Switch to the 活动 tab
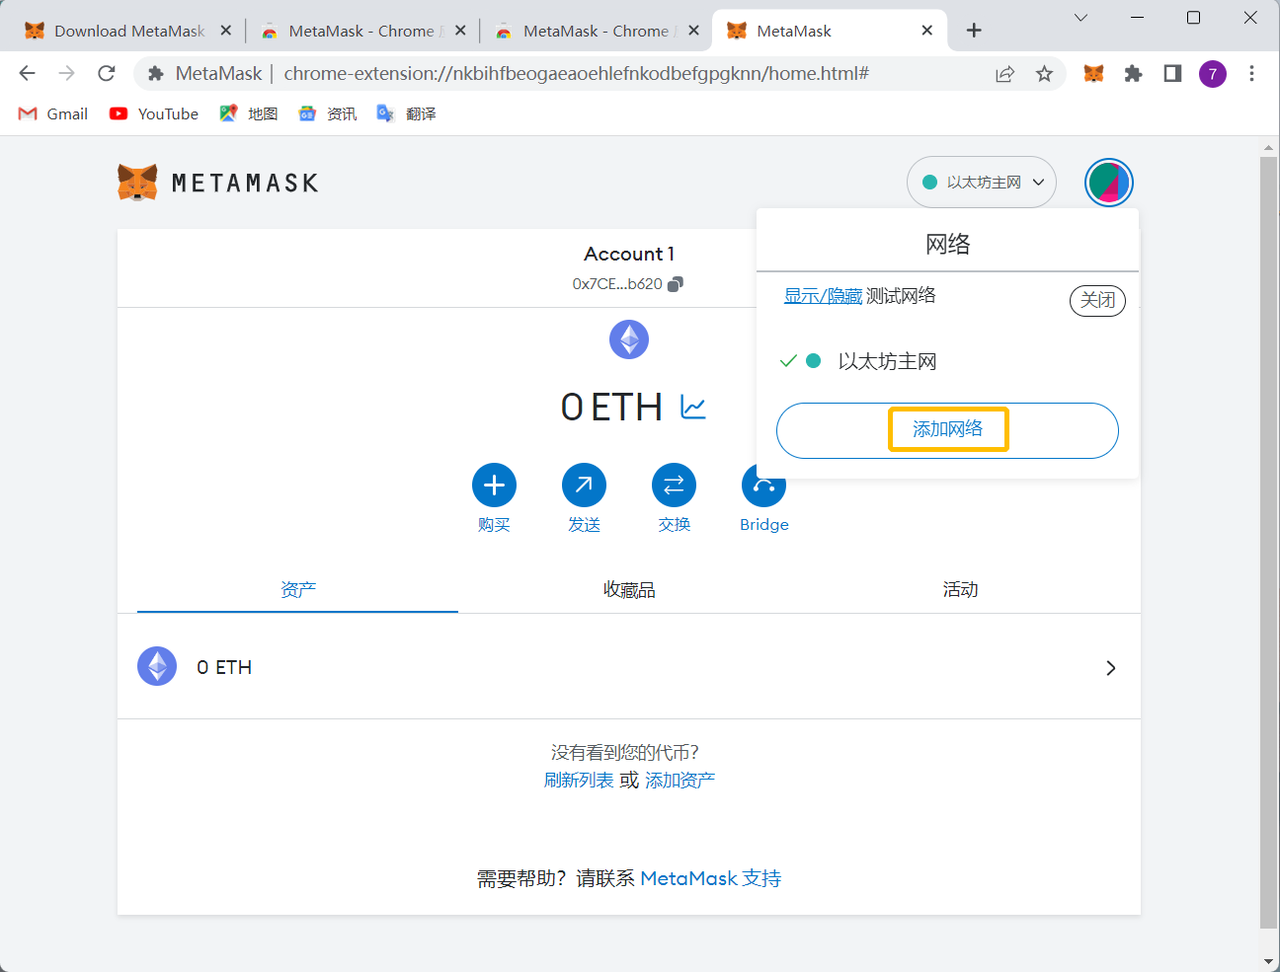The image size is (1280, 972). click(960, 589)
